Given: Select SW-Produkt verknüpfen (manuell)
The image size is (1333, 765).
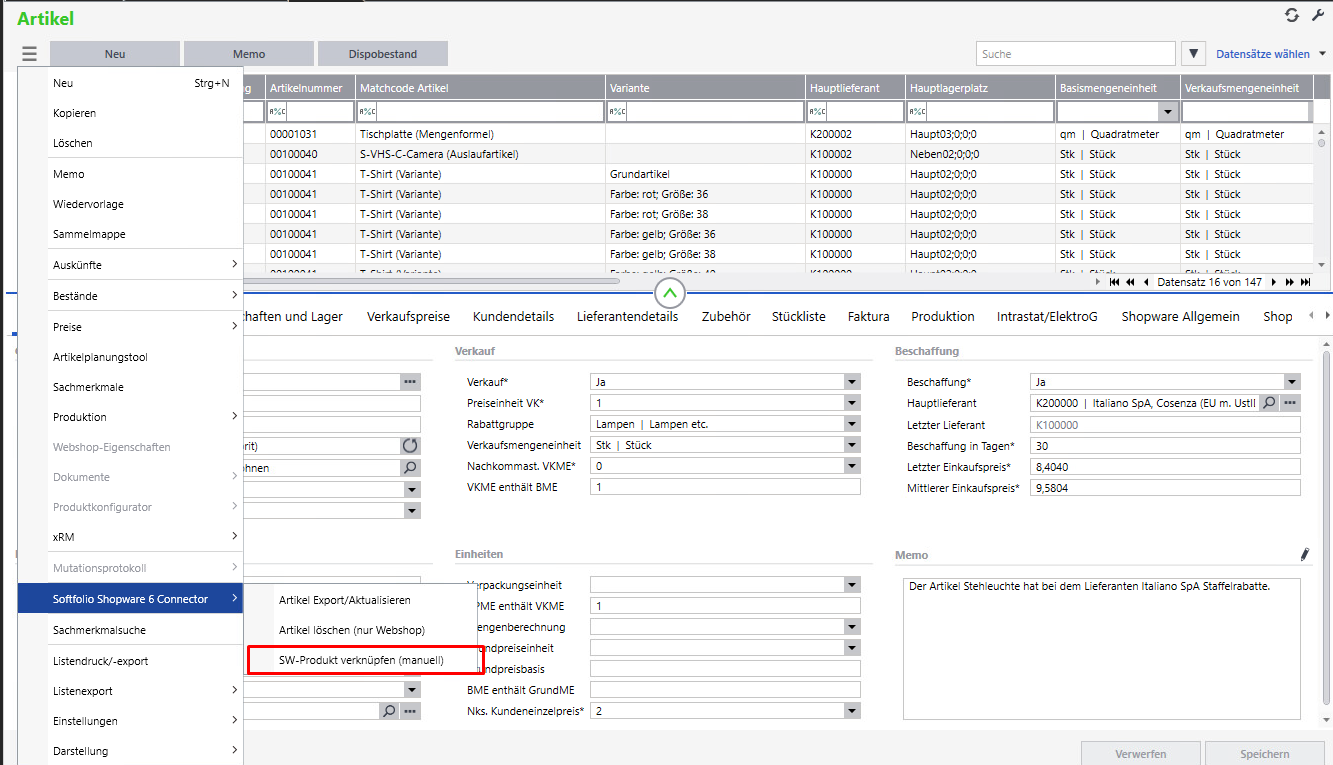Looking at the screenshot, I should (360, 660).
